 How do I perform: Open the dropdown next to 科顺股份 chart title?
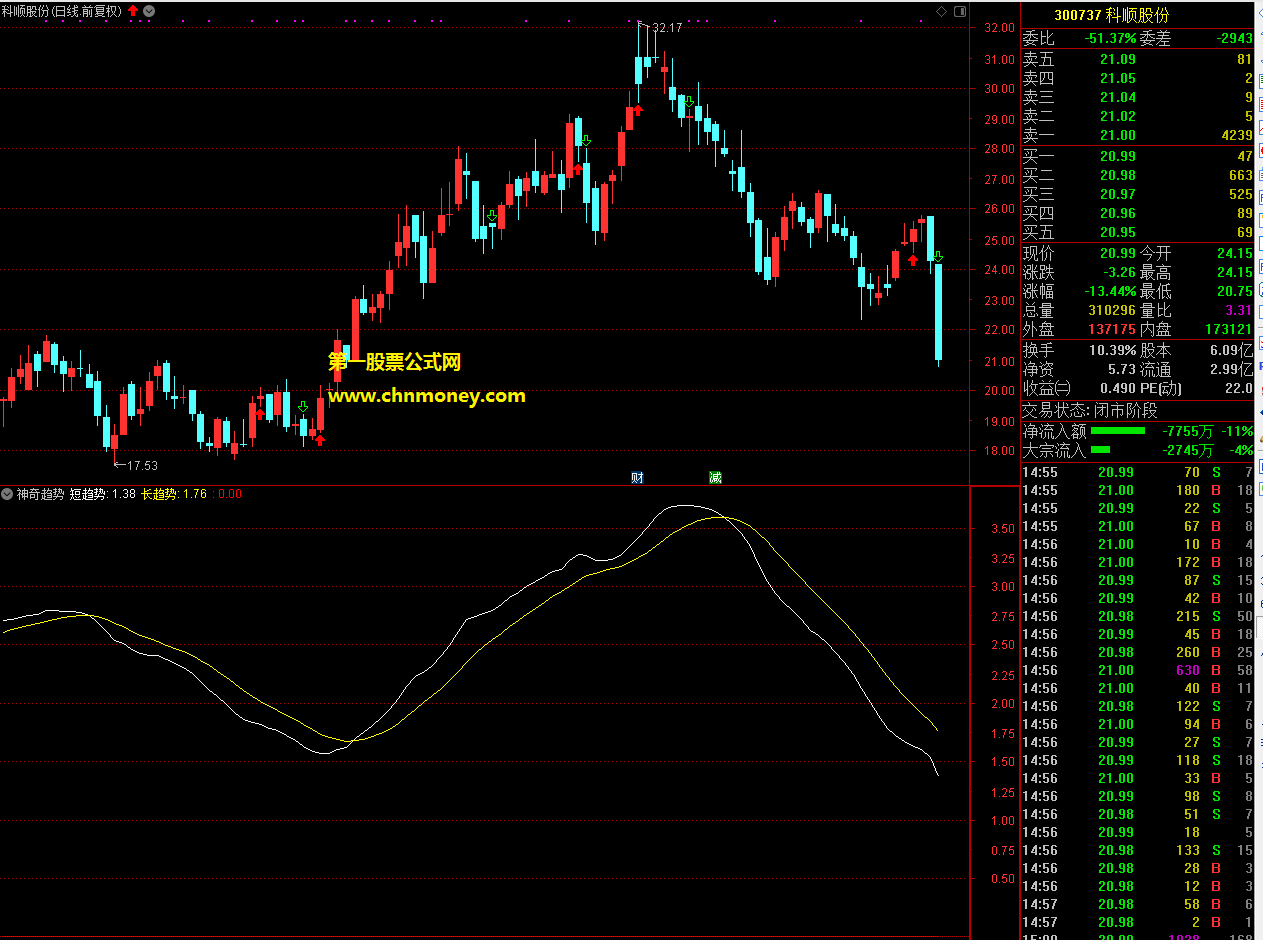coord(149,10)
